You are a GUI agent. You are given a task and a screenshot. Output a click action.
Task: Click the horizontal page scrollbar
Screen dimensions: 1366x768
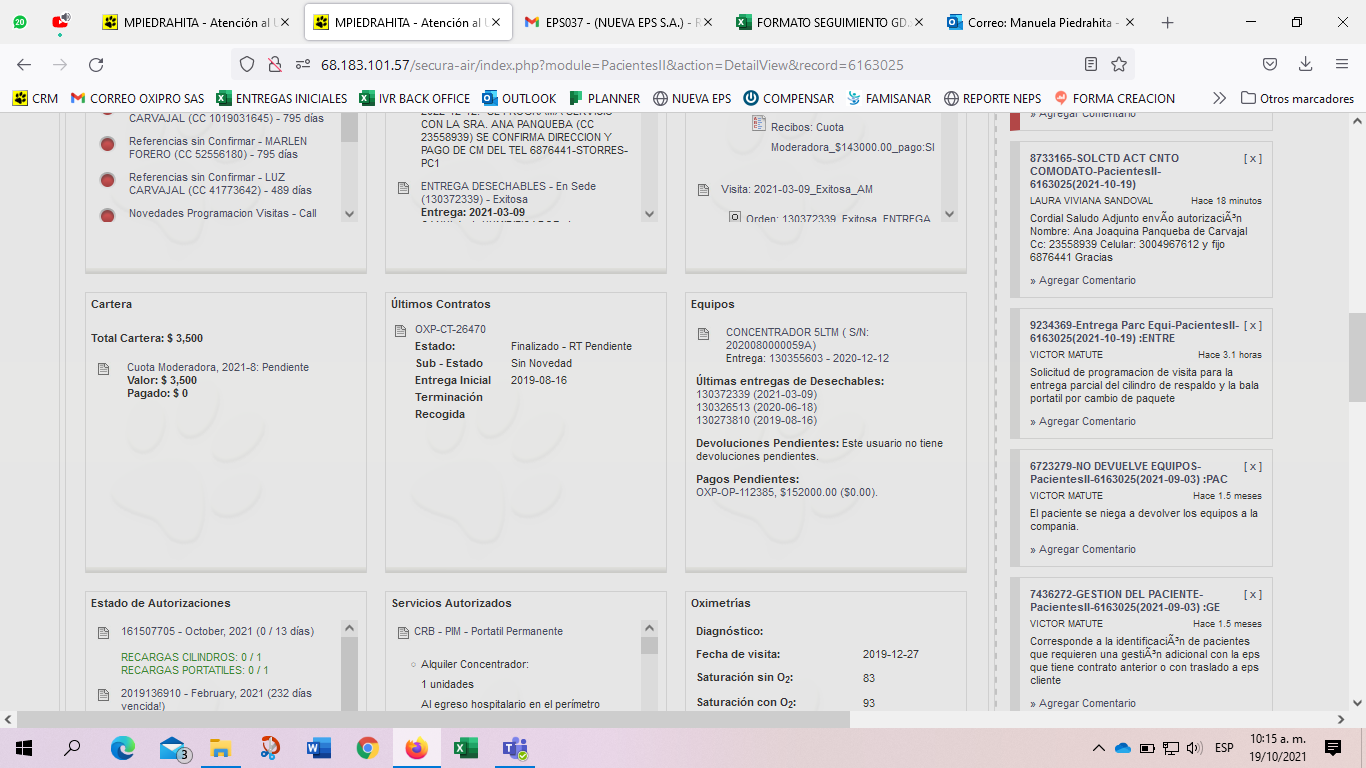[x=434, y=719]
